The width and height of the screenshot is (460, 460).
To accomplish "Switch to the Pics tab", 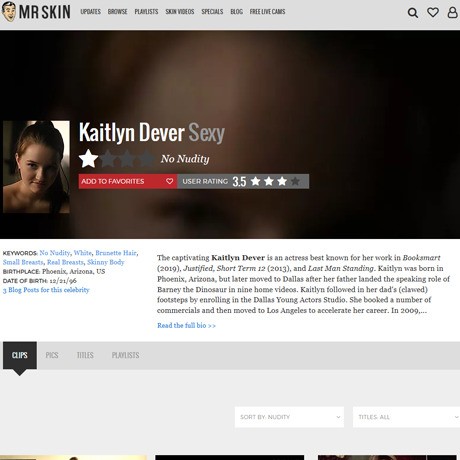I will click(x=52, y=355).
